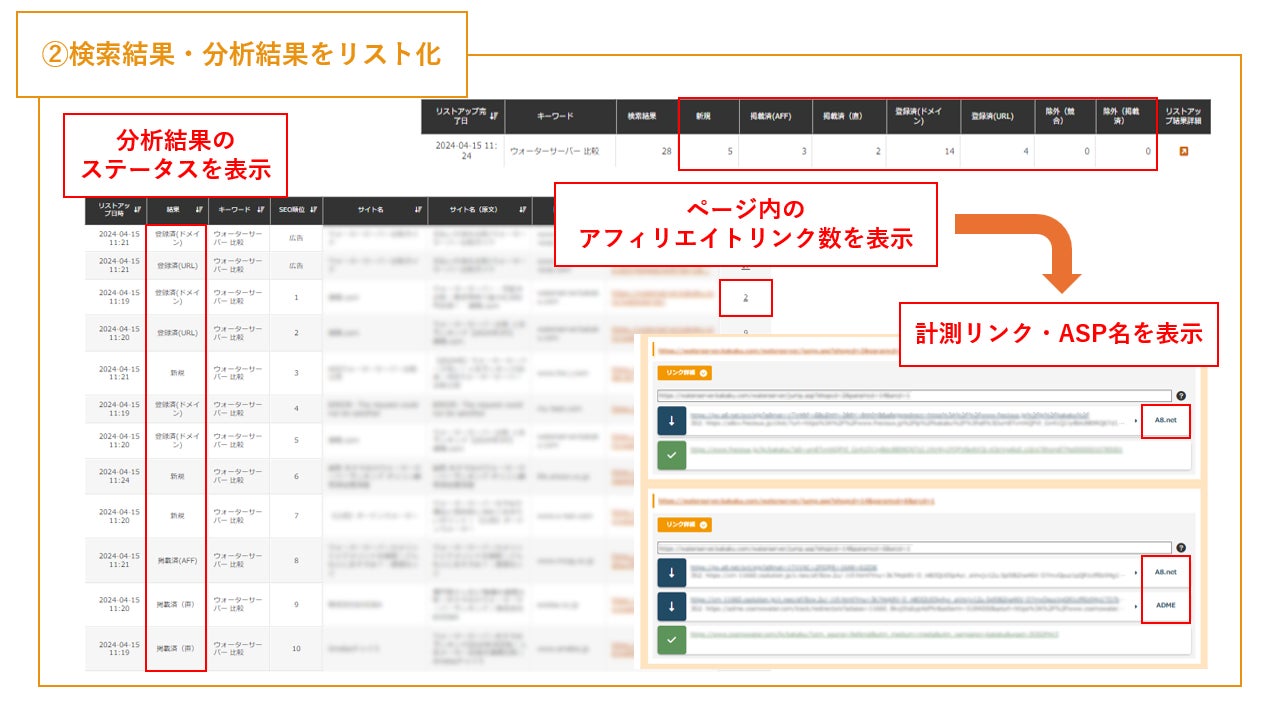The height and width of the screenshot is (717, 1279).
Task: Click the 登録済(URL) status in the rank 2 row
Action: click(176, 332)
